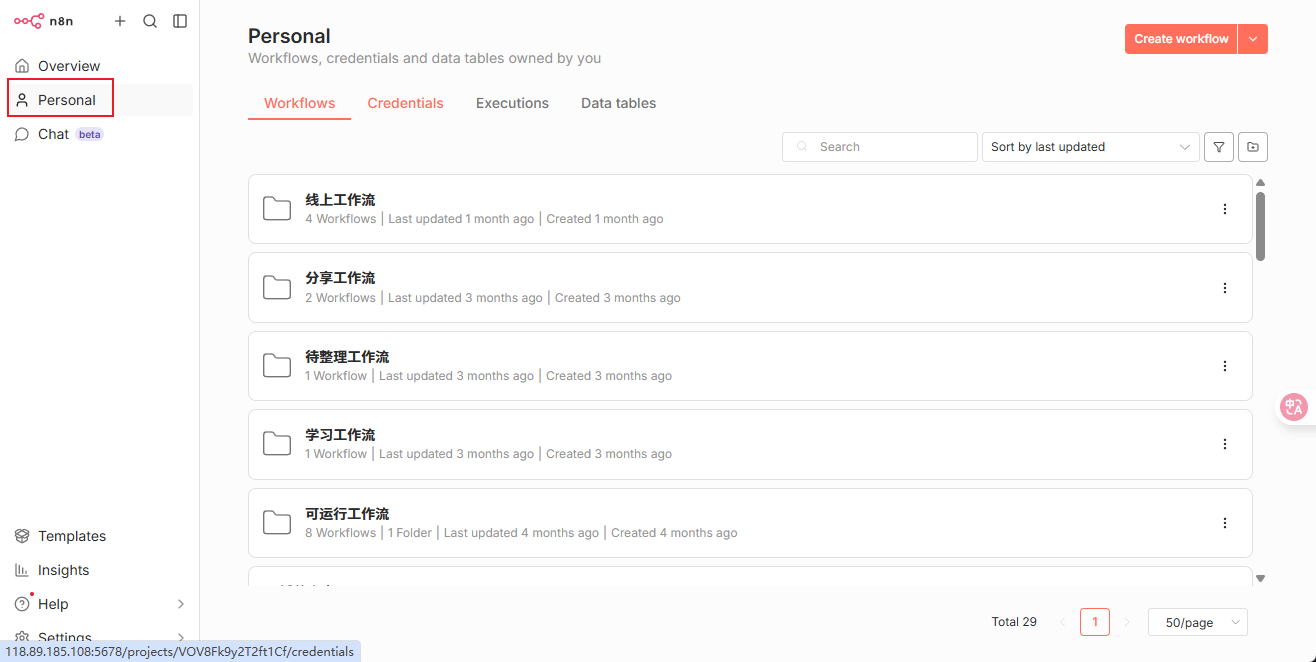Click the scrollbar down arrow of list
The height and width of the screenshot is (662, 1316).
(1260, 578)
